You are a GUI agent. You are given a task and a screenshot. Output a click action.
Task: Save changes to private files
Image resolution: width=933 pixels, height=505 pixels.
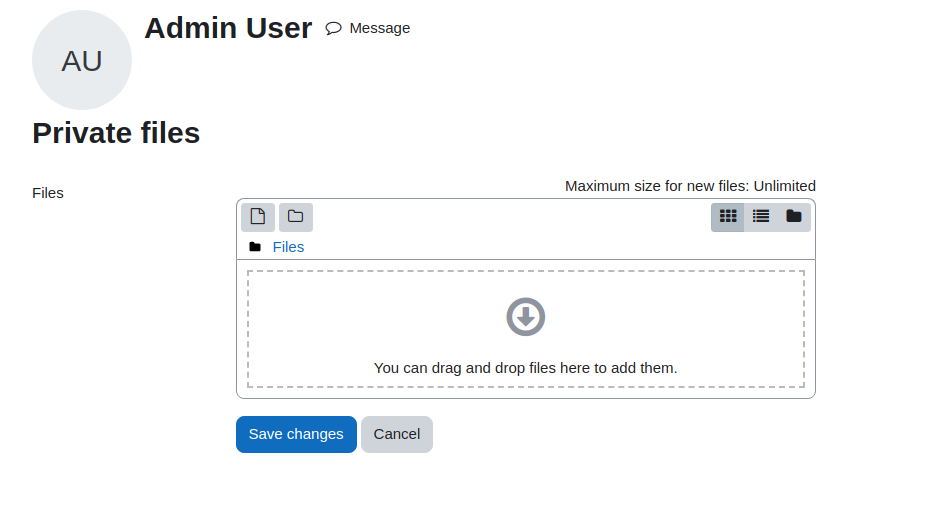pyautogui.click(x=296, y=434)
